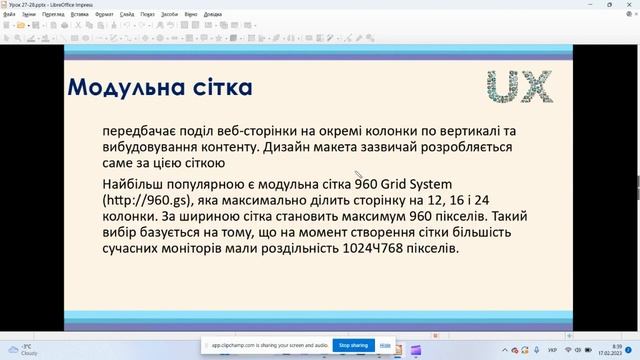
Task: Click the Cut scissors icon
Action: tap(78, 25)
